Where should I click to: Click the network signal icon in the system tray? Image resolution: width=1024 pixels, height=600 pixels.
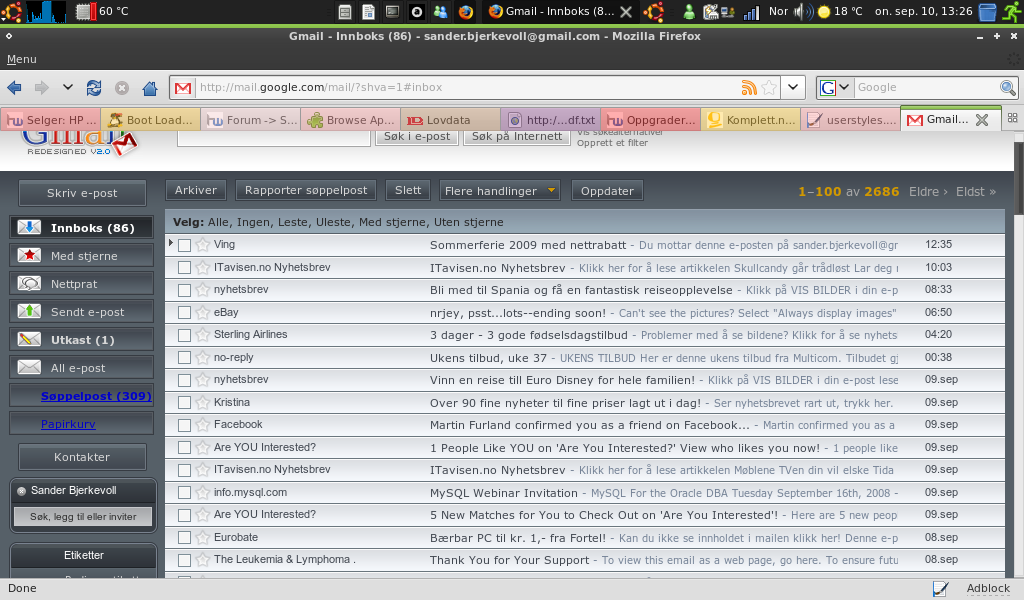point(752,12)
